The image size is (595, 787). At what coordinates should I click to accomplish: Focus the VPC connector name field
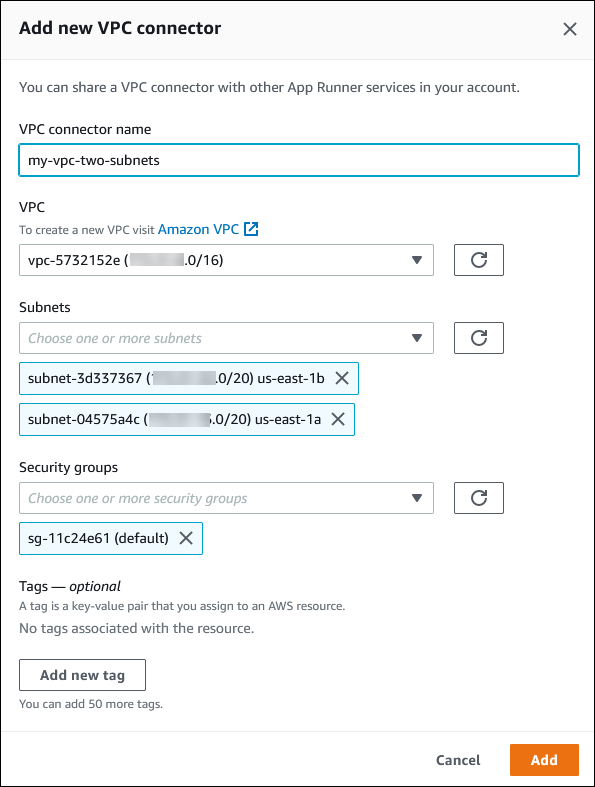click(299, 160)
